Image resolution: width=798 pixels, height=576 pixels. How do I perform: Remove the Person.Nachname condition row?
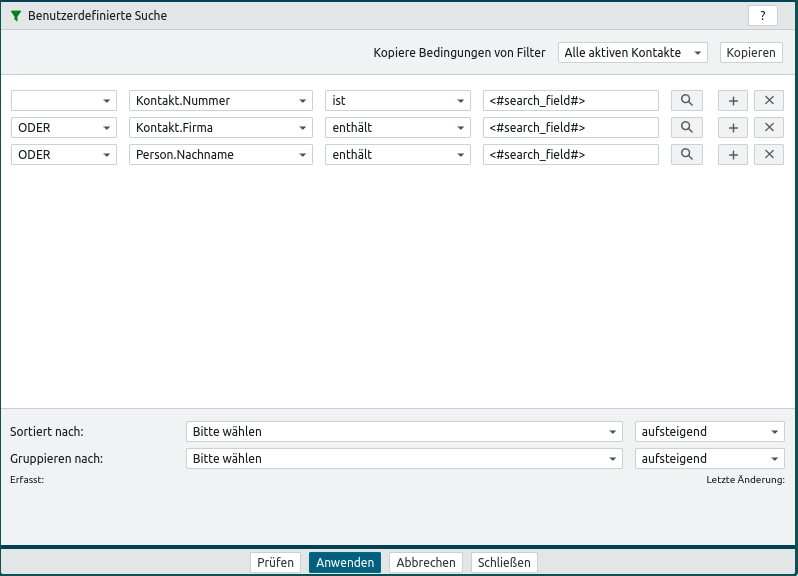coord(768,154)
